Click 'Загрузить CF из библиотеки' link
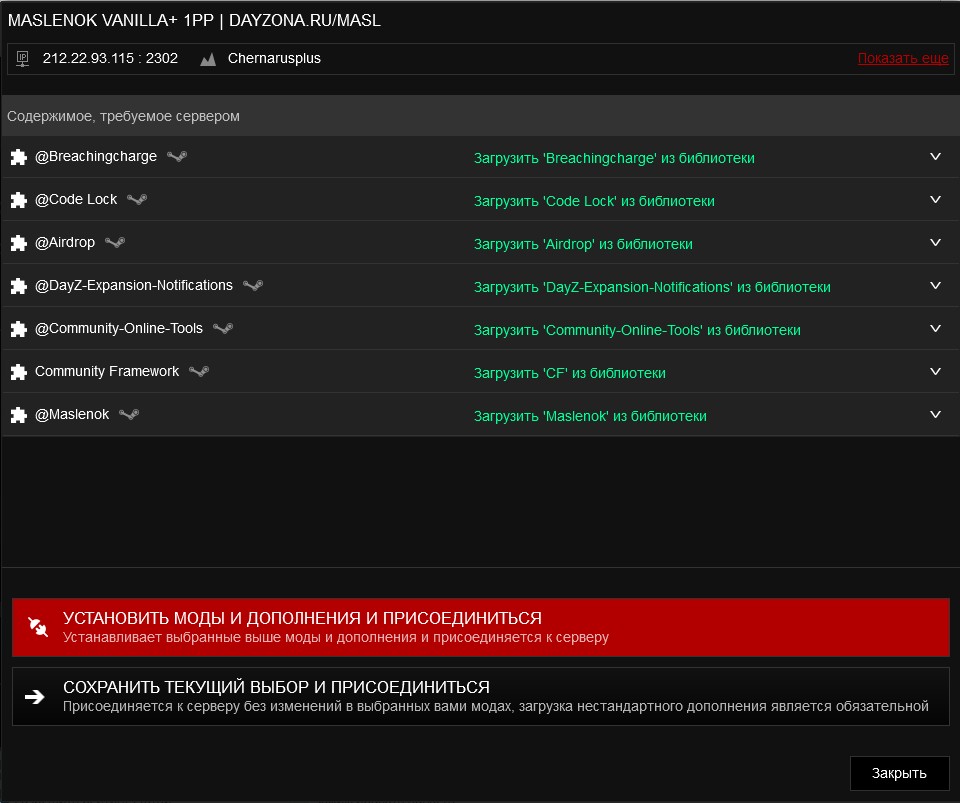 pos(569,373)
